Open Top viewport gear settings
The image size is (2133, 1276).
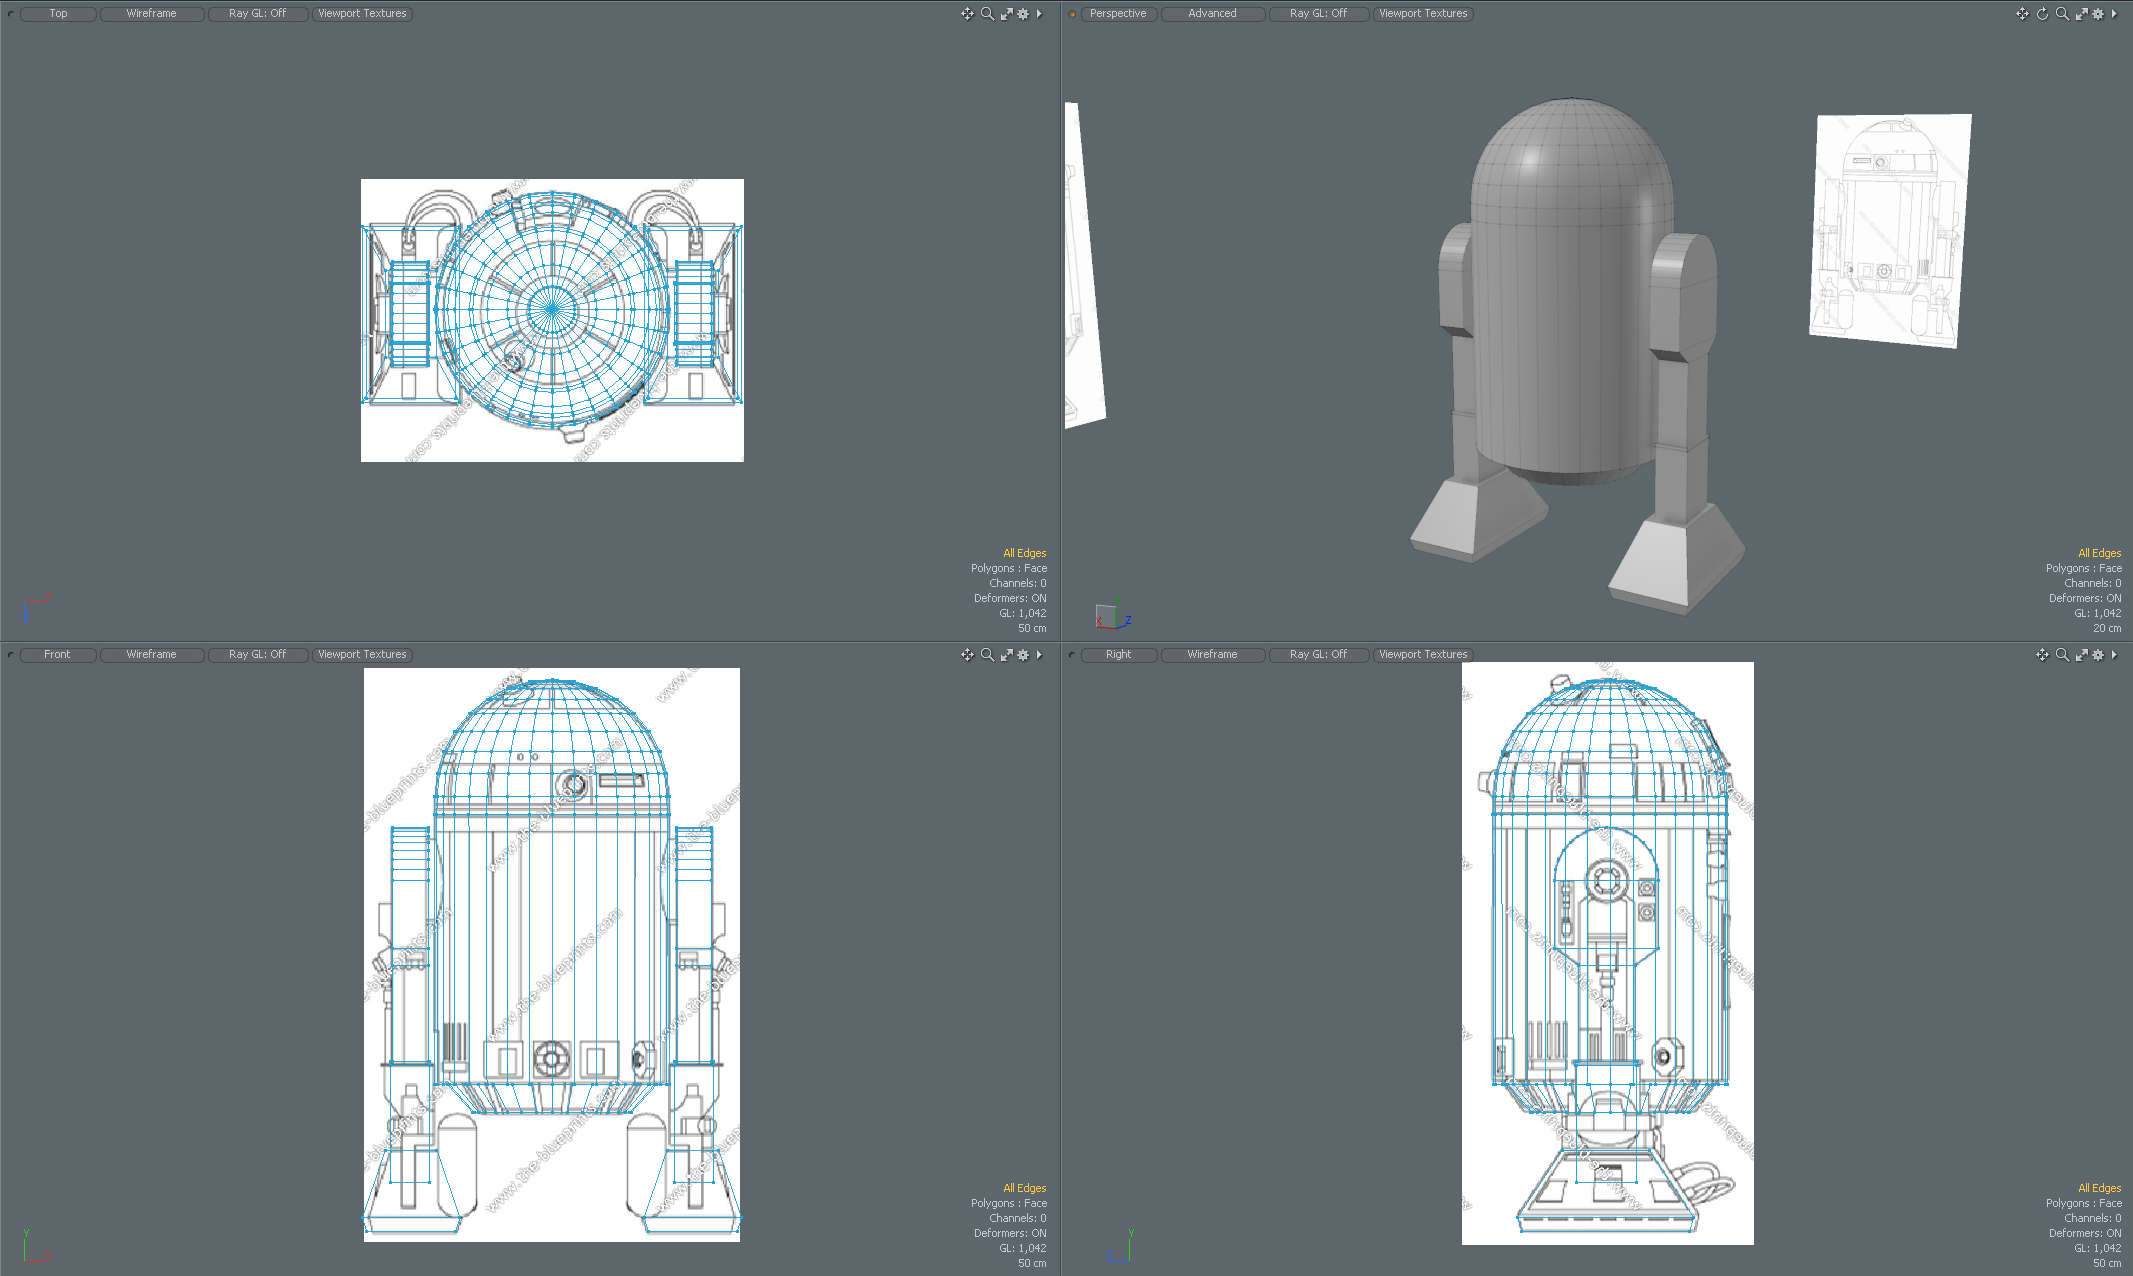coord(1023,14)
